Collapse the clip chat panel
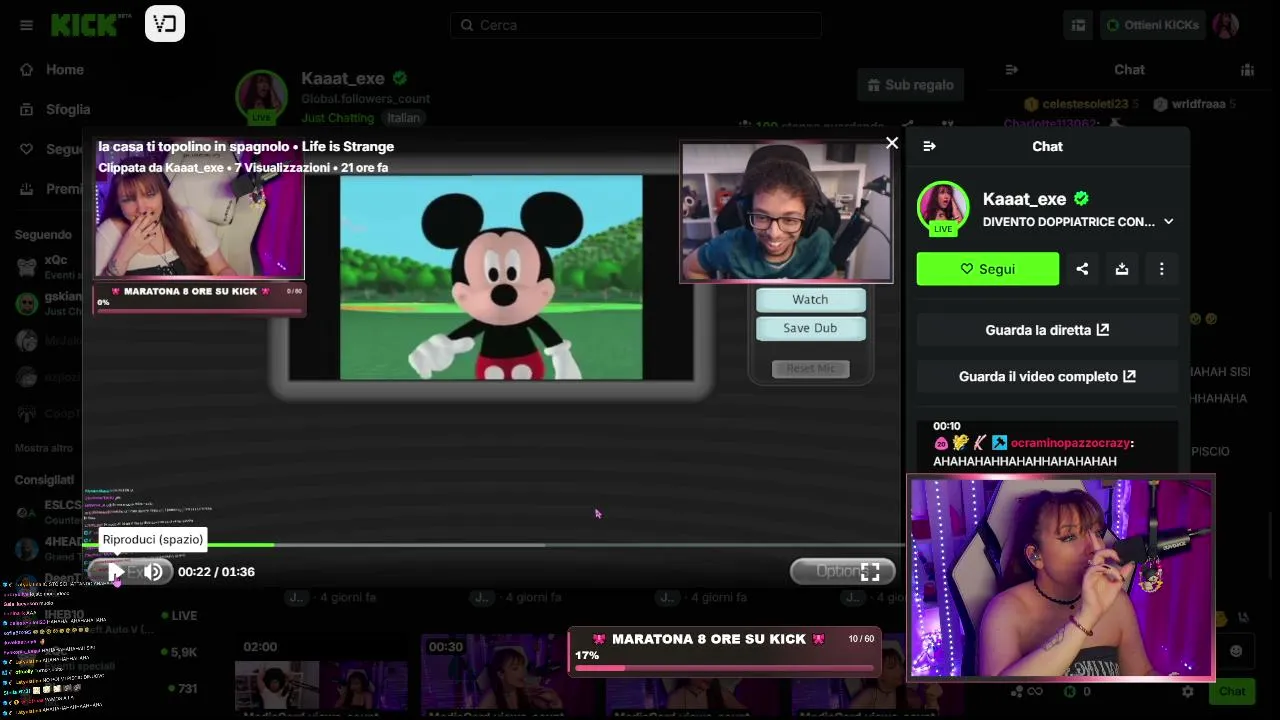The image size is (1280, 720). point(929,146)
